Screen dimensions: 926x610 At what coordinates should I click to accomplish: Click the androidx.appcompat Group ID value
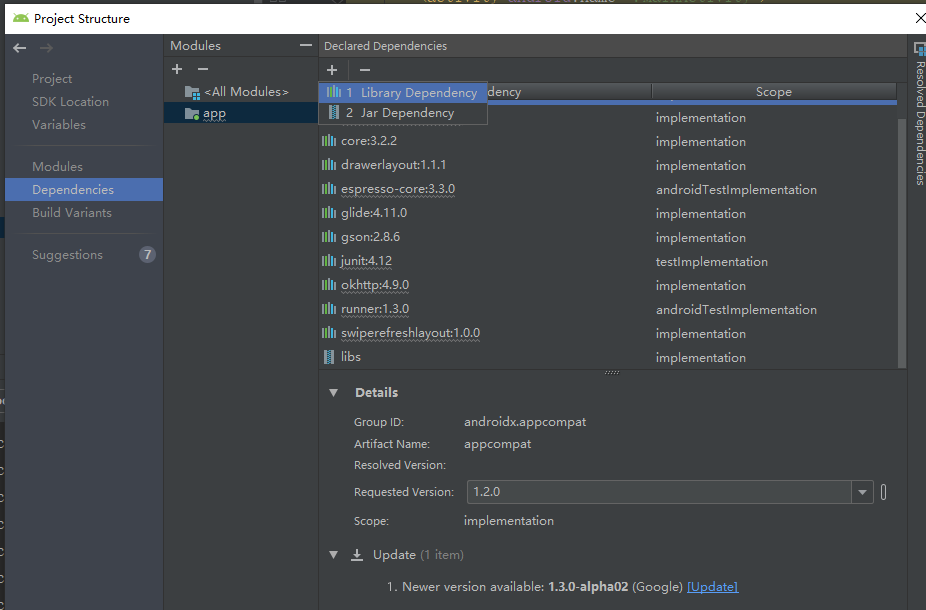click(x=525, y=422)
